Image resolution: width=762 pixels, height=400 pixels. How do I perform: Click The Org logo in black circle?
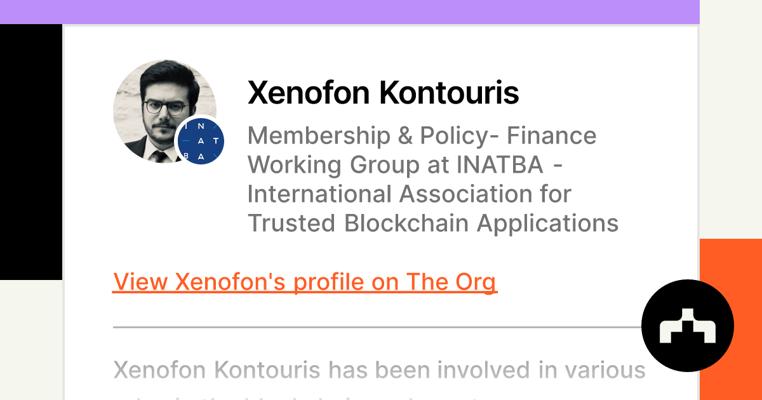coord(687,326)
